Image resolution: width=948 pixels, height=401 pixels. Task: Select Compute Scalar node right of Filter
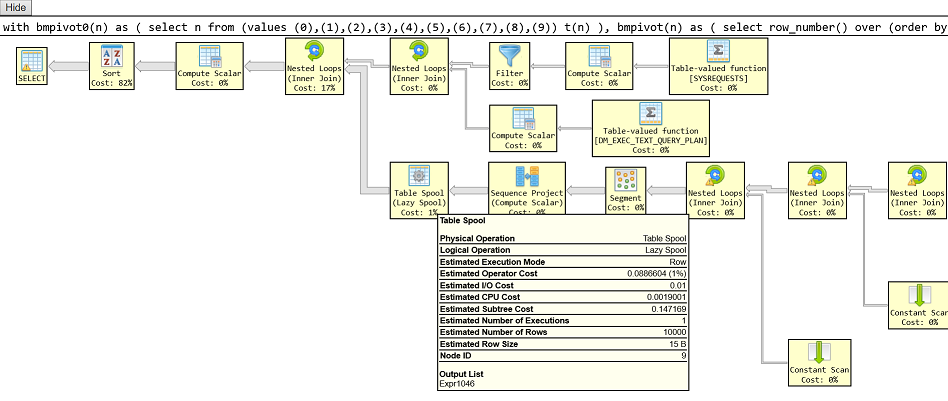[598, 65]
